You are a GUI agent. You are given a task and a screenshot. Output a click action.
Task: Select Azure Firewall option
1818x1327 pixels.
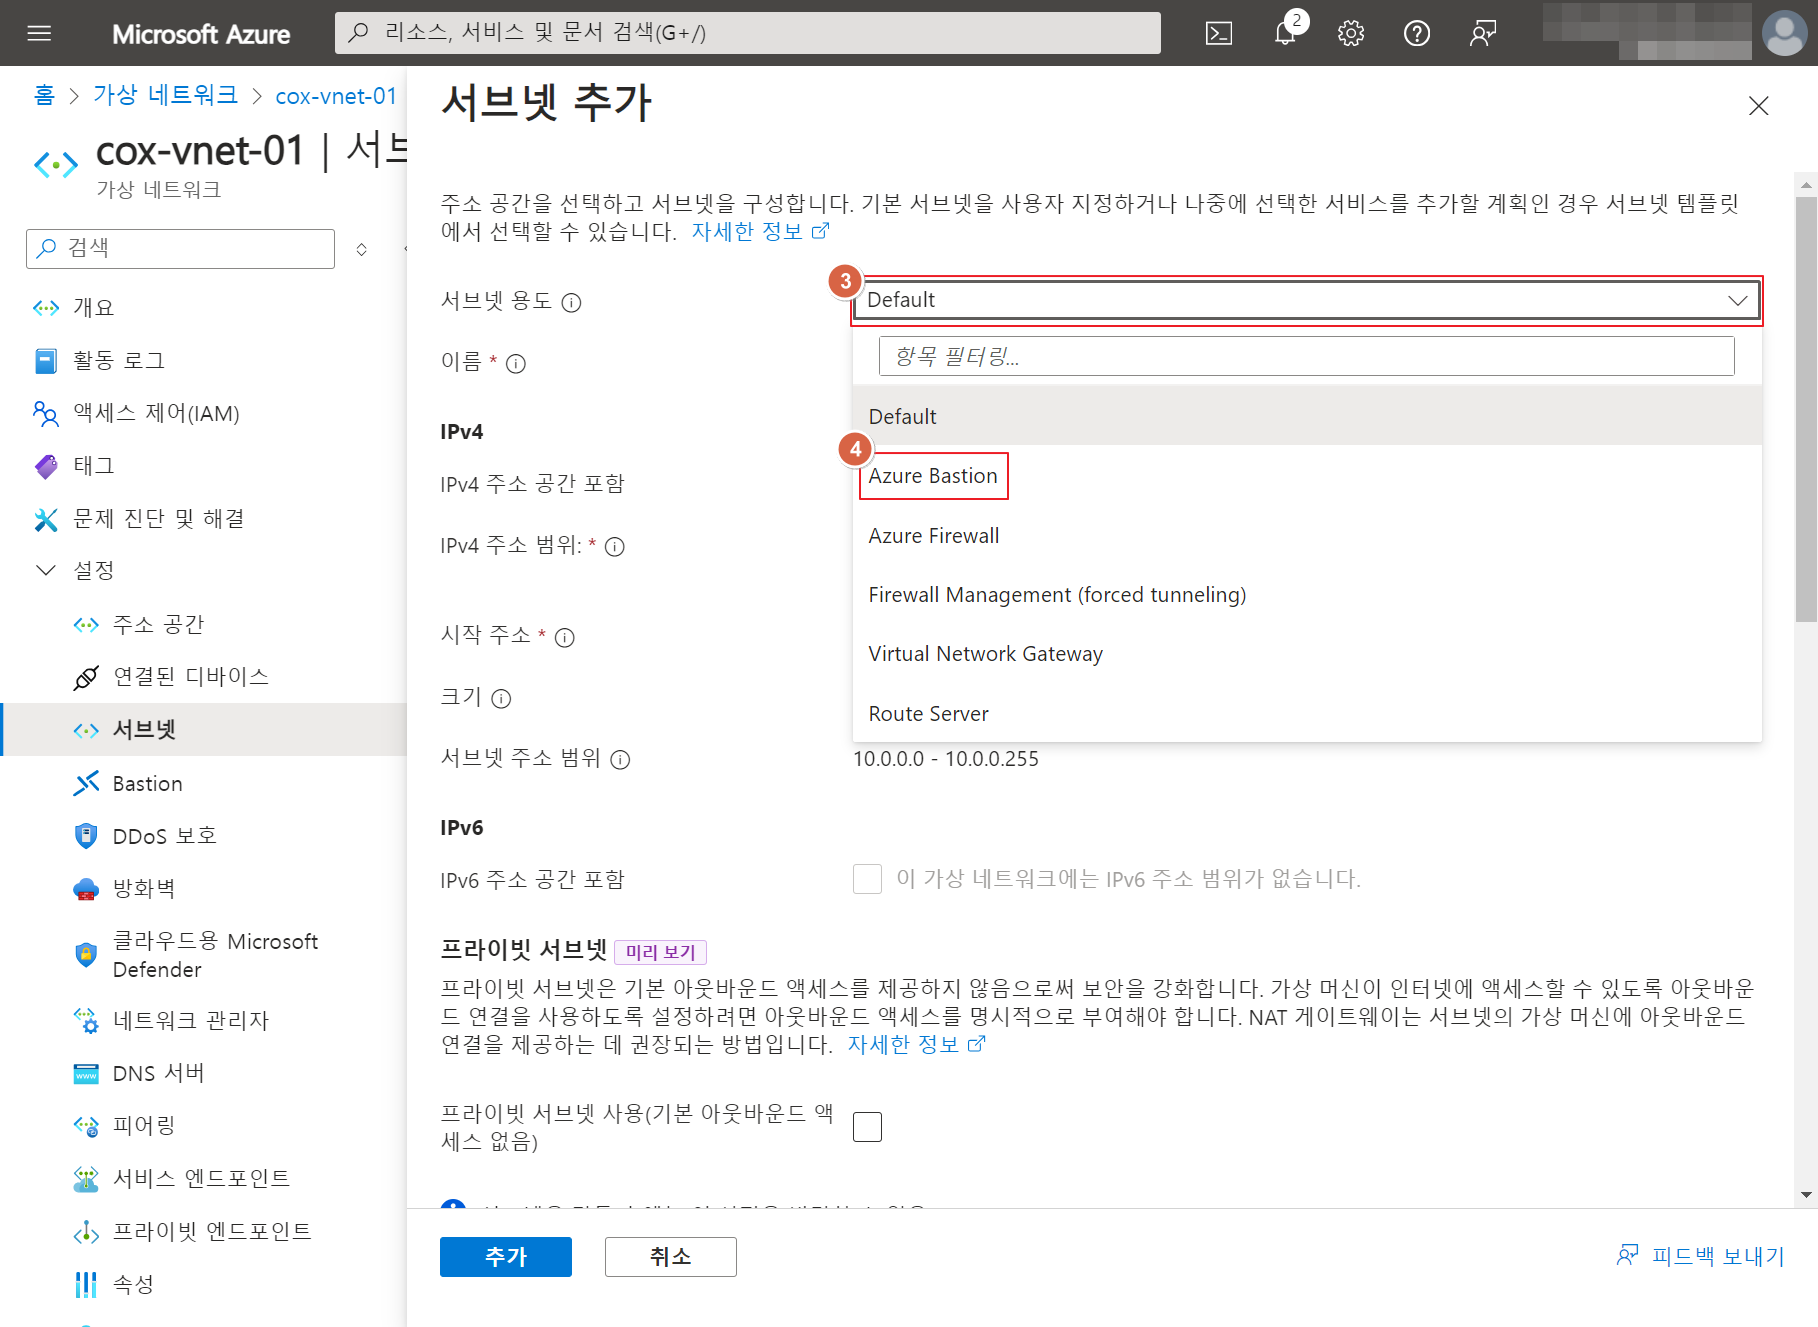click(x=1306, y=536)
